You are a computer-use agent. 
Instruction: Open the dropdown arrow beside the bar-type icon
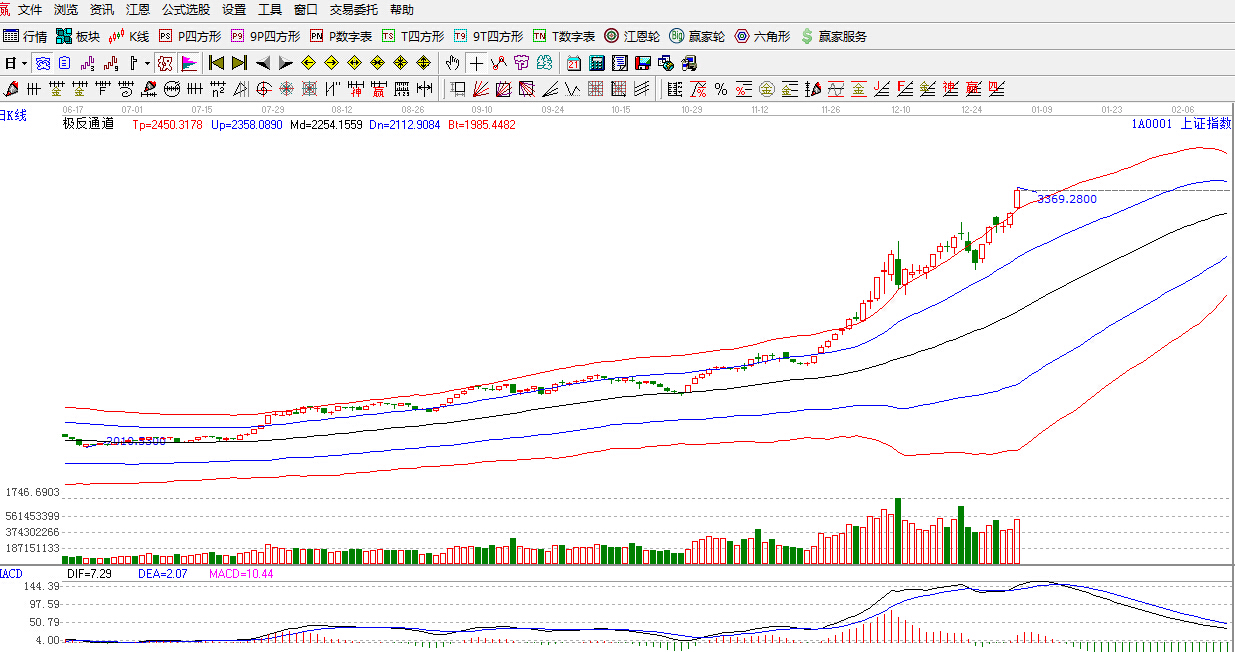click(x=147, y=63)
